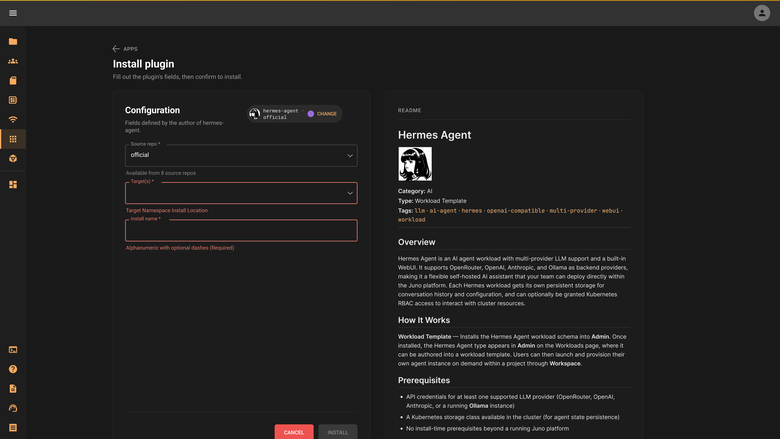The height and width of the screenshot is (439, 780).
Task: Click CHANGE to switch plugin
Action: tap(327, 114)
